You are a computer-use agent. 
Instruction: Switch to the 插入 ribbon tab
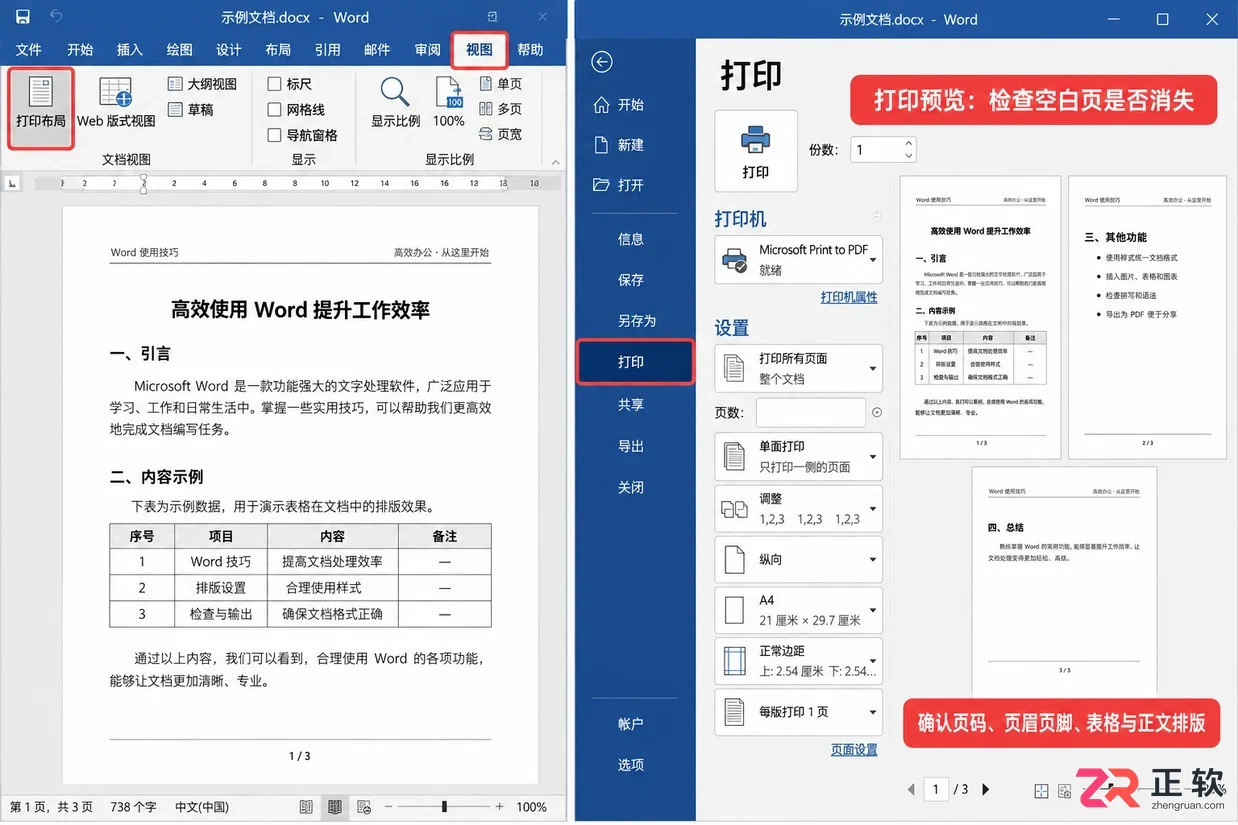point(130,50)
